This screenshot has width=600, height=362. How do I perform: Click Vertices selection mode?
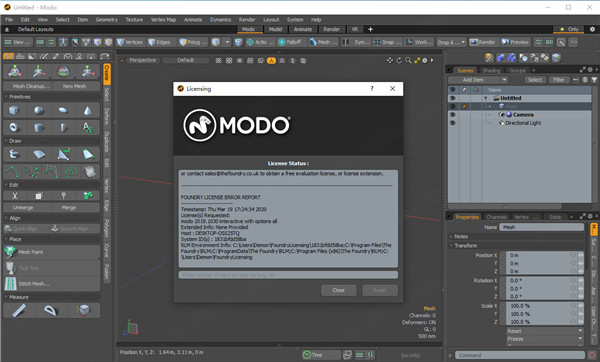click(x=130, y=42)
